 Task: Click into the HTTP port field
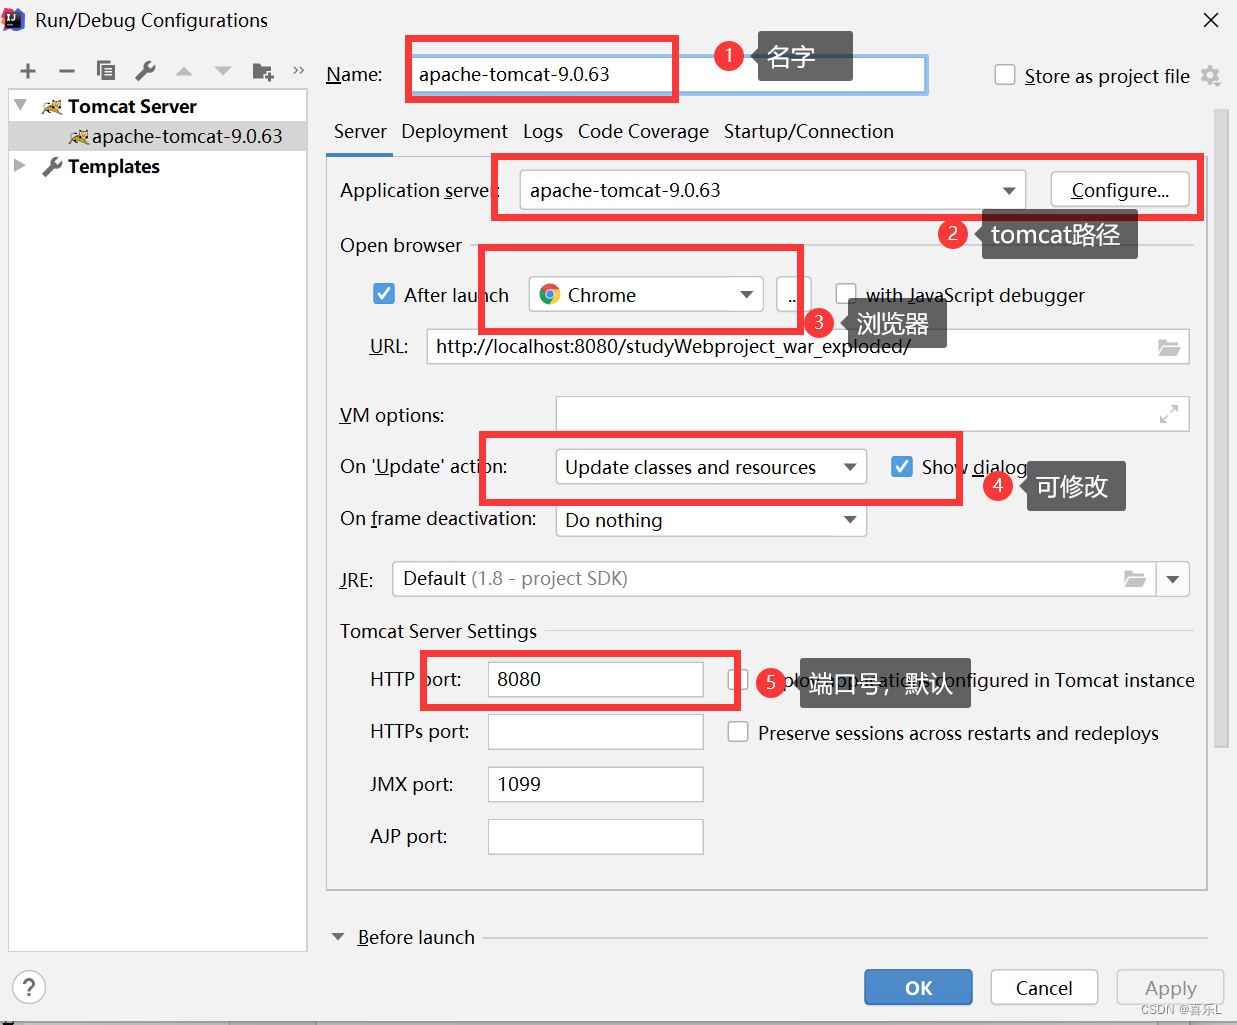[595, 679]
